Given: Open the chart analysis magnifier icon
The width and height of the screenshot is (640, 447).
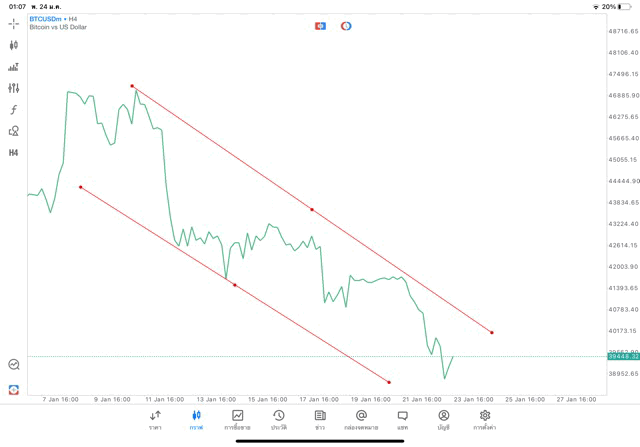Looking at the screenshot, I should 14,365.
